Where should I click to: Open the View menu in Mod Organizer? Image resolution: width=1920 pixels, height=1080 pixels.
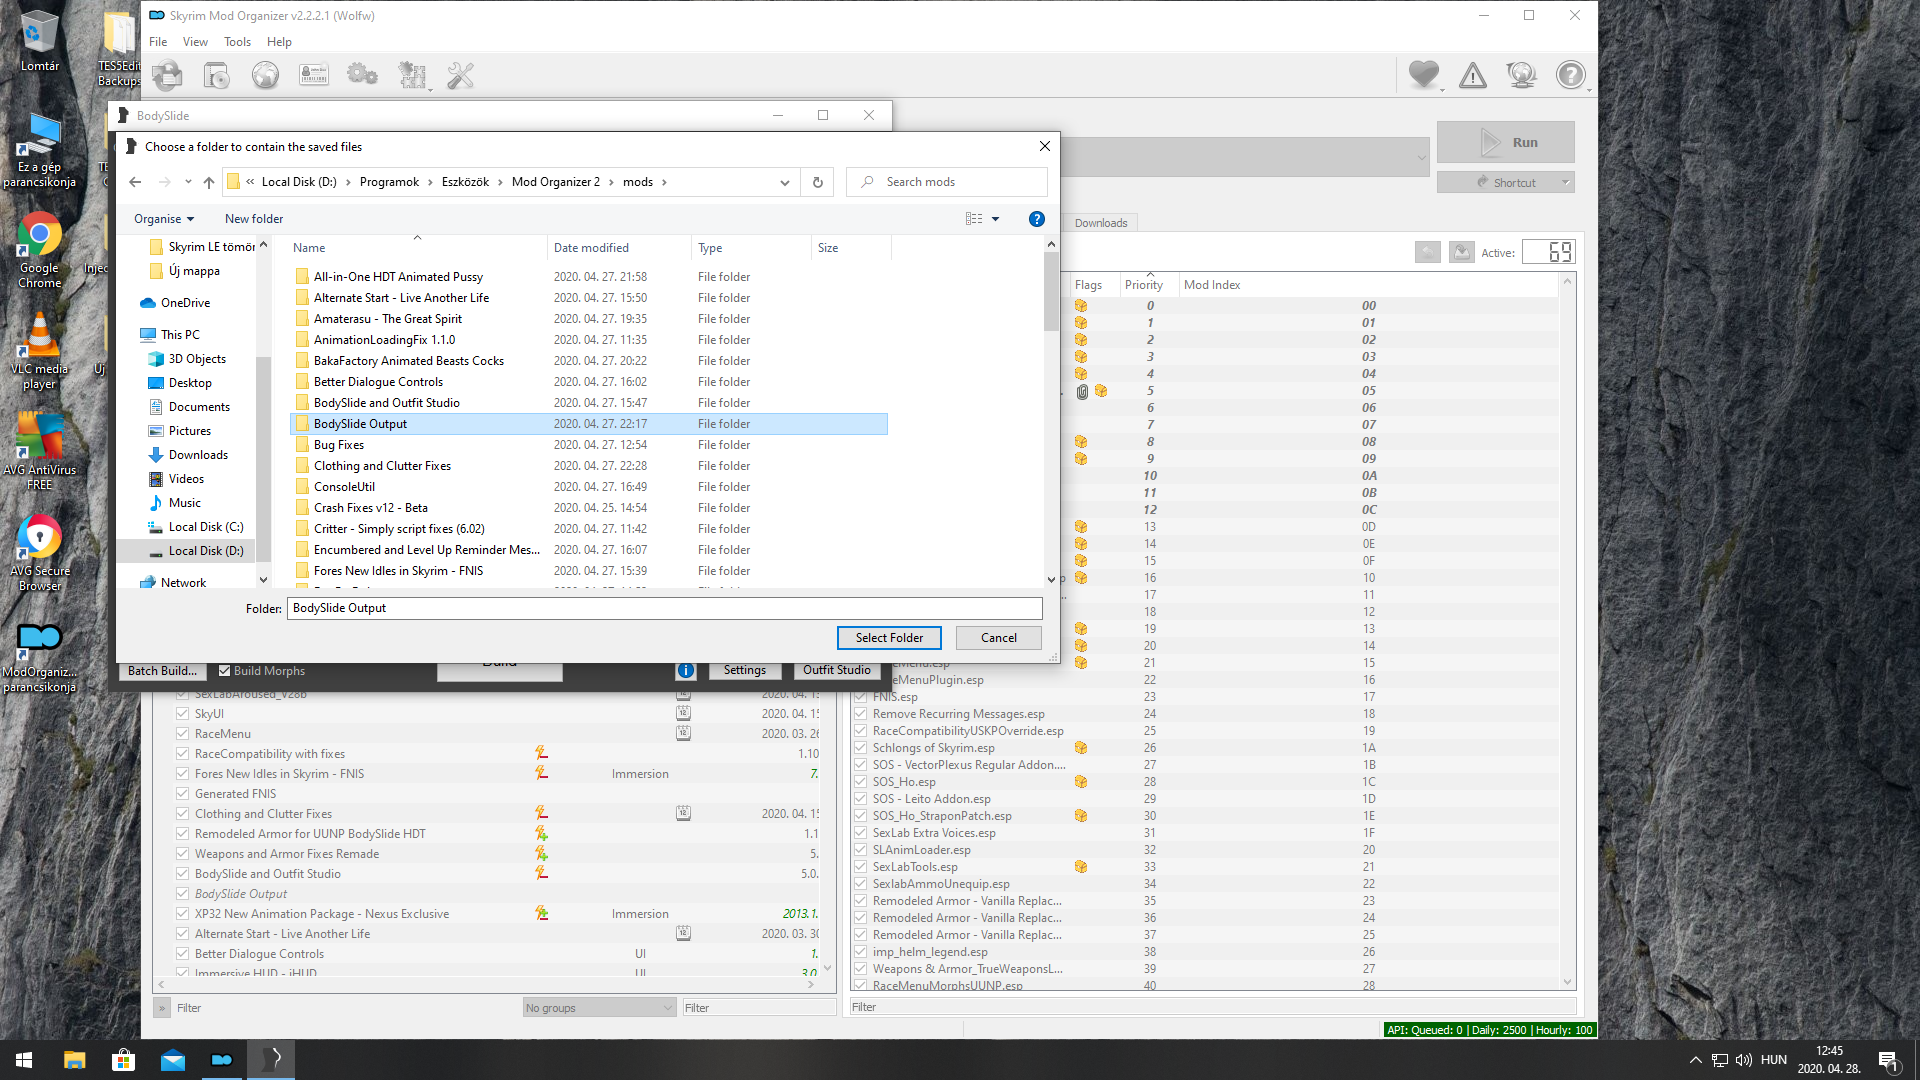[x=195, y=42]
